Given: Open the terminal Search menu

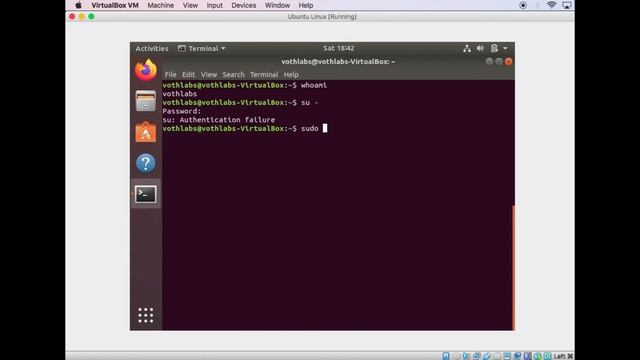Looking at the screenshot, I should tap(233, 75).
